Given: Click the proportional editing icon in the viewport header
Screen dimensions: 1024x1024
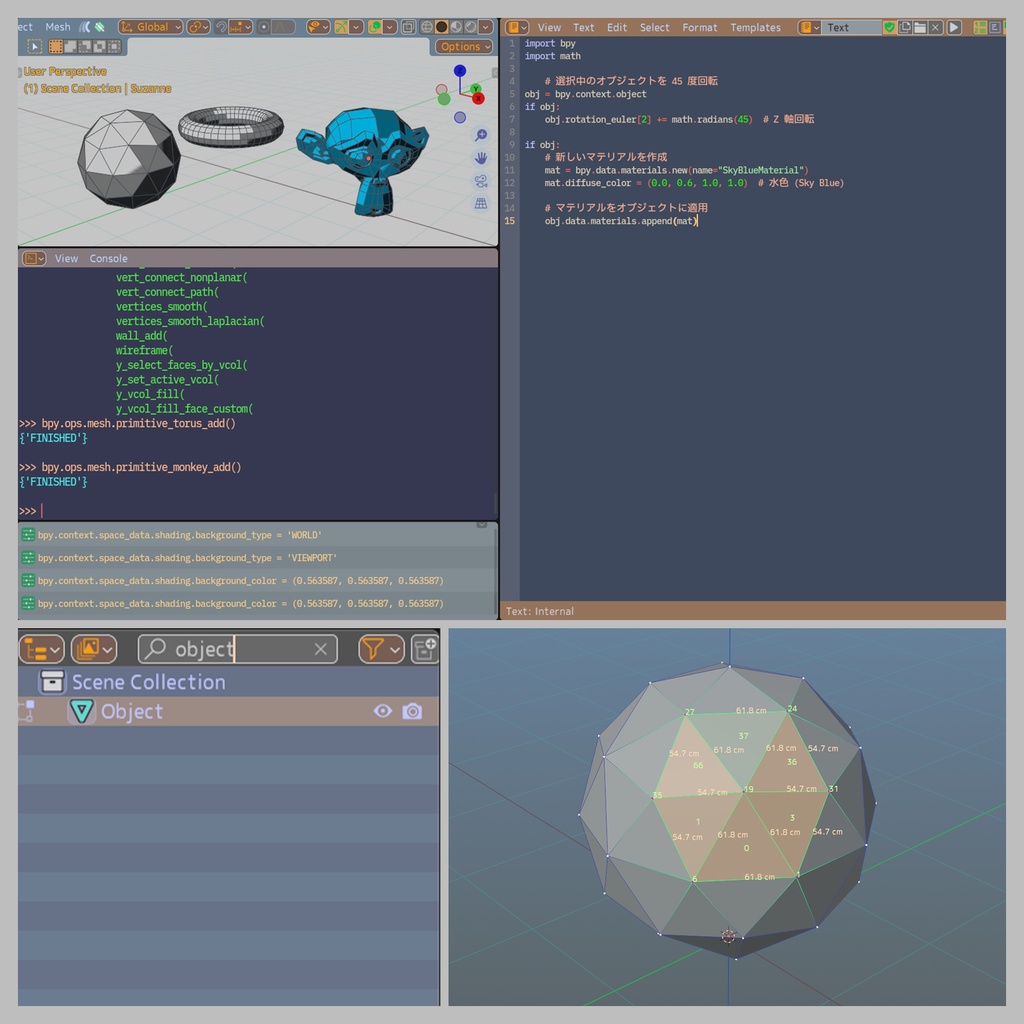Looking at the screenshot, I should pos(264,27).
